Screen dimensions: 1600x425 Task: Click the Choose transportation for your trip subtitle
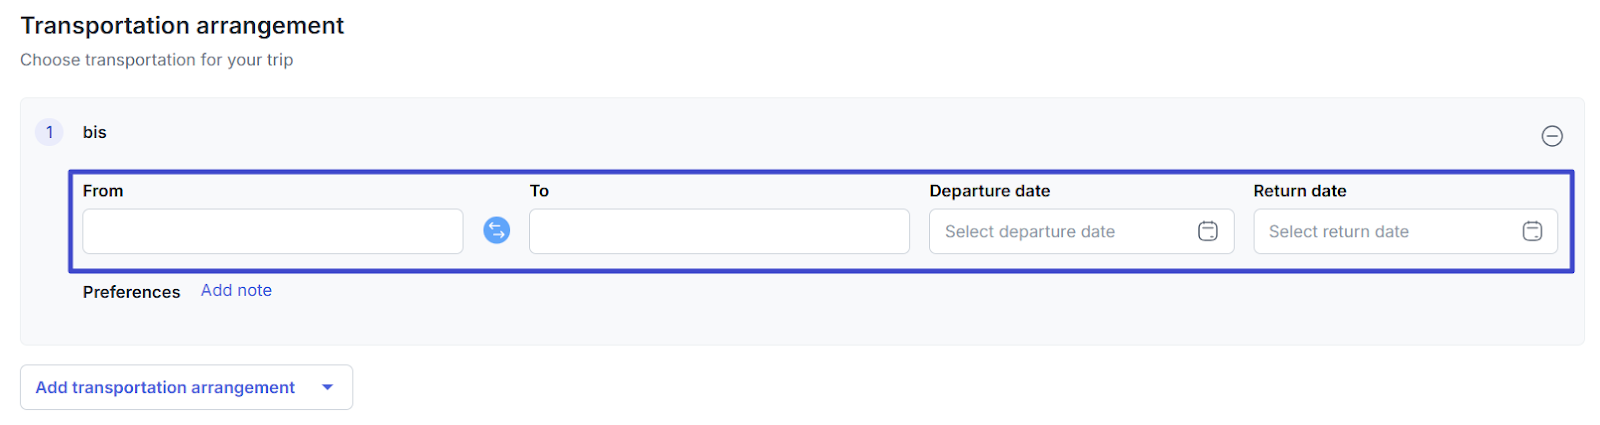tap(157, 60)
